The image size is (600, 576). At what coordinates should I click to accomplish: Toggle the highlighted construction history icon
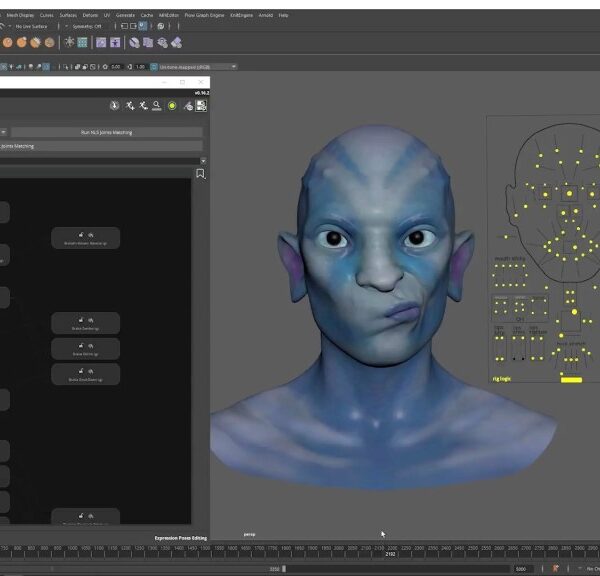click(143, 26)
